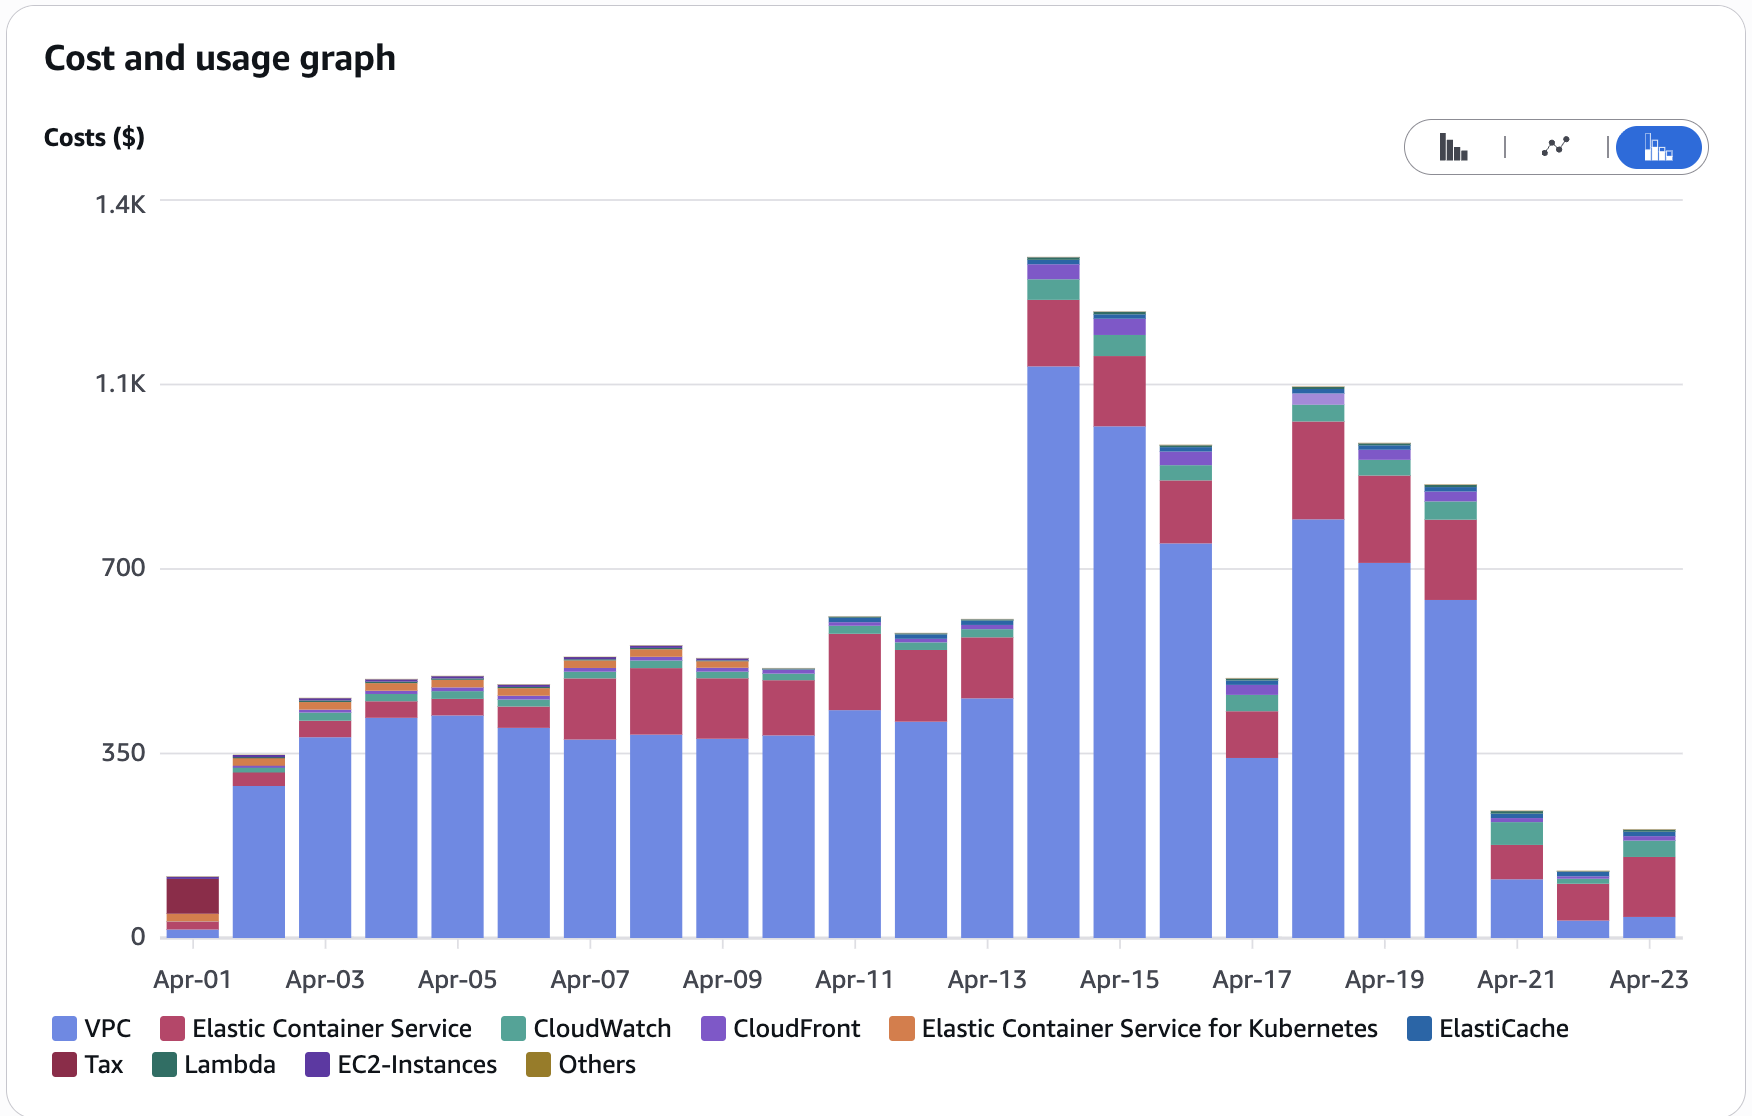The image size is (1752, 1116).
Task: Click the Apr-17 bar's VPC segment
Action: [x=1252, y=848]
